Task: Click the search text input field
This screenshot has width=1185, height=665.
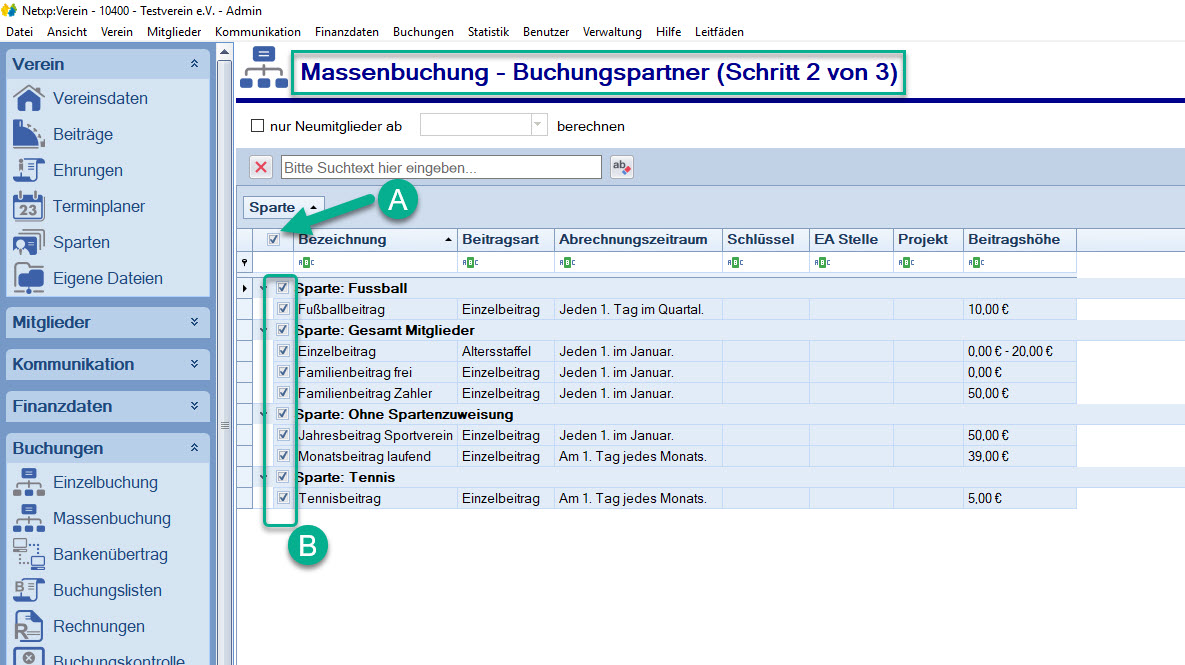Action: click(x=441, y=167)
